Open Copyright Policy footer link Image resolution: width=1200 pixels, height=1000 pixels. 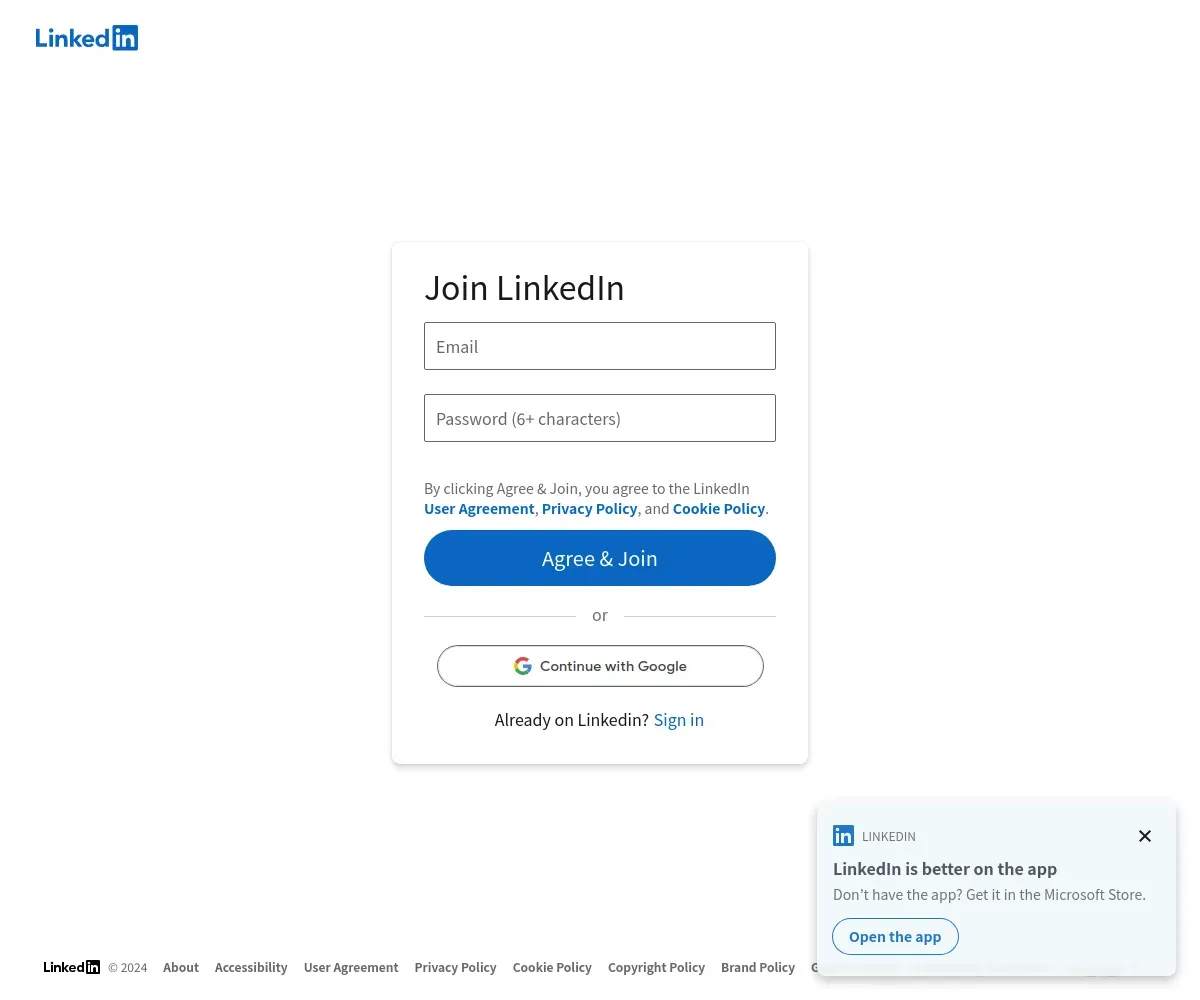click(656, 967)
